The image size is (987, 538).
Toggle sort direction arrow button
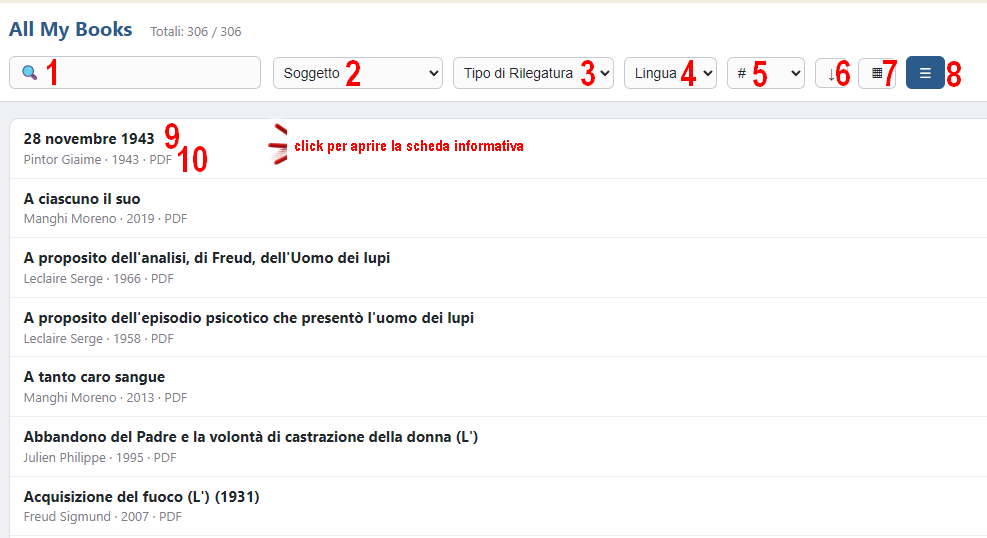834,73
